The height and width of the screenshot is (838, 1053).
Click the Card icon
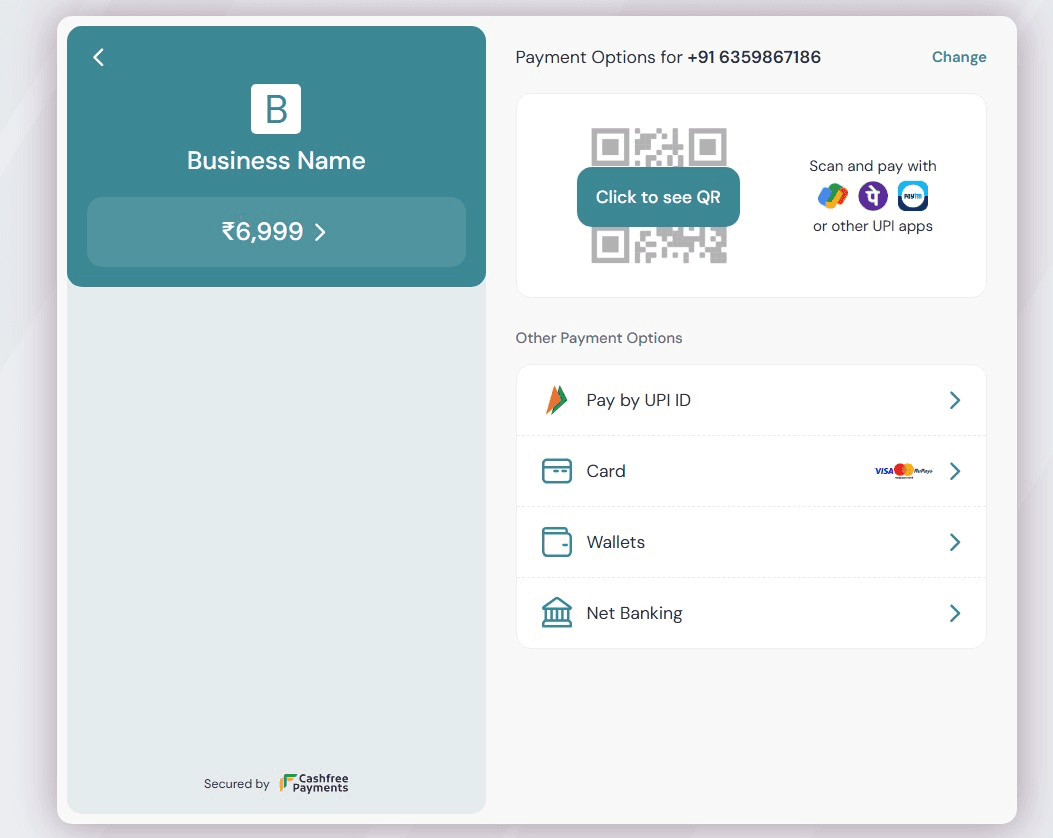point(557,471)
